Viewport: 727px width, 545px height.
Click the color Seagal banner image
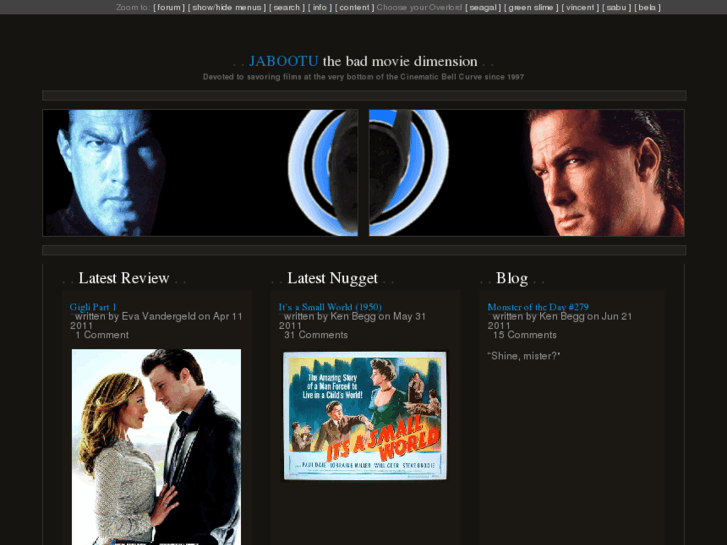point(527,173)
